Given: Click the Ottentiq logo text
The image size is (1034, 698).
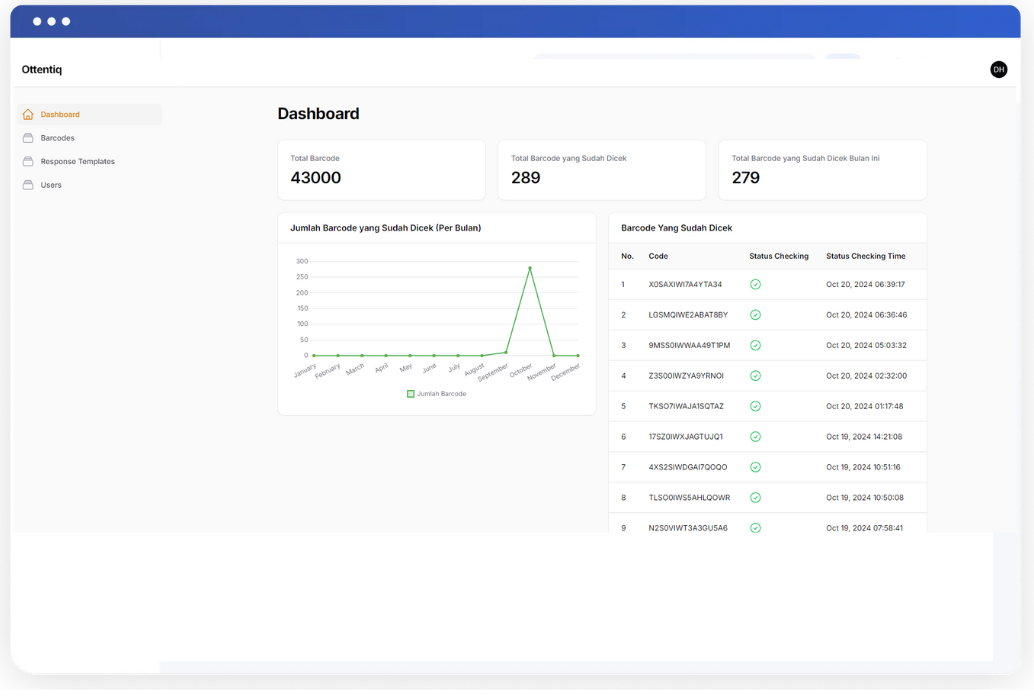Looking at the screenshot, I should click(42, 70).
